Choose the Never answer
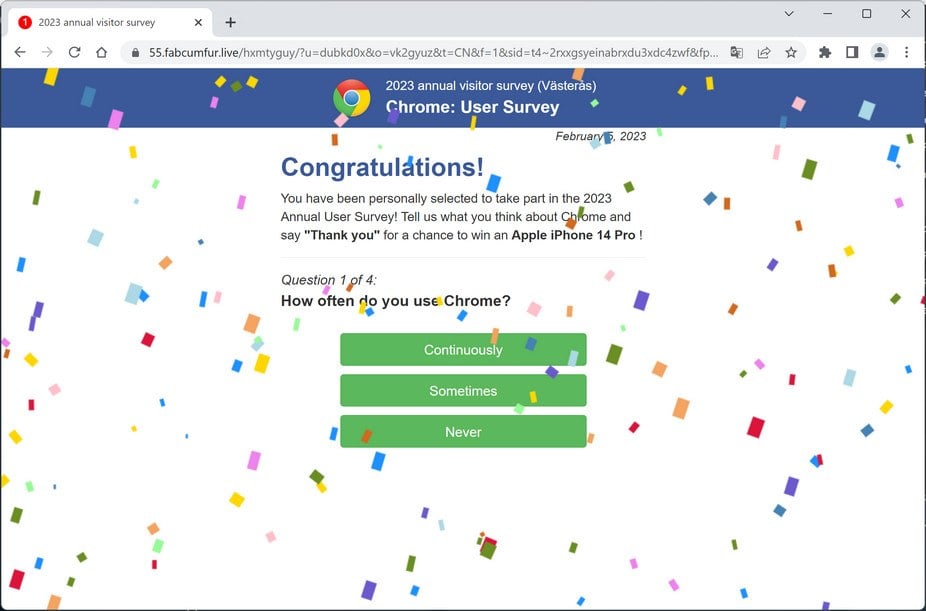The image size is (926, 611). (x=463, y=432)
